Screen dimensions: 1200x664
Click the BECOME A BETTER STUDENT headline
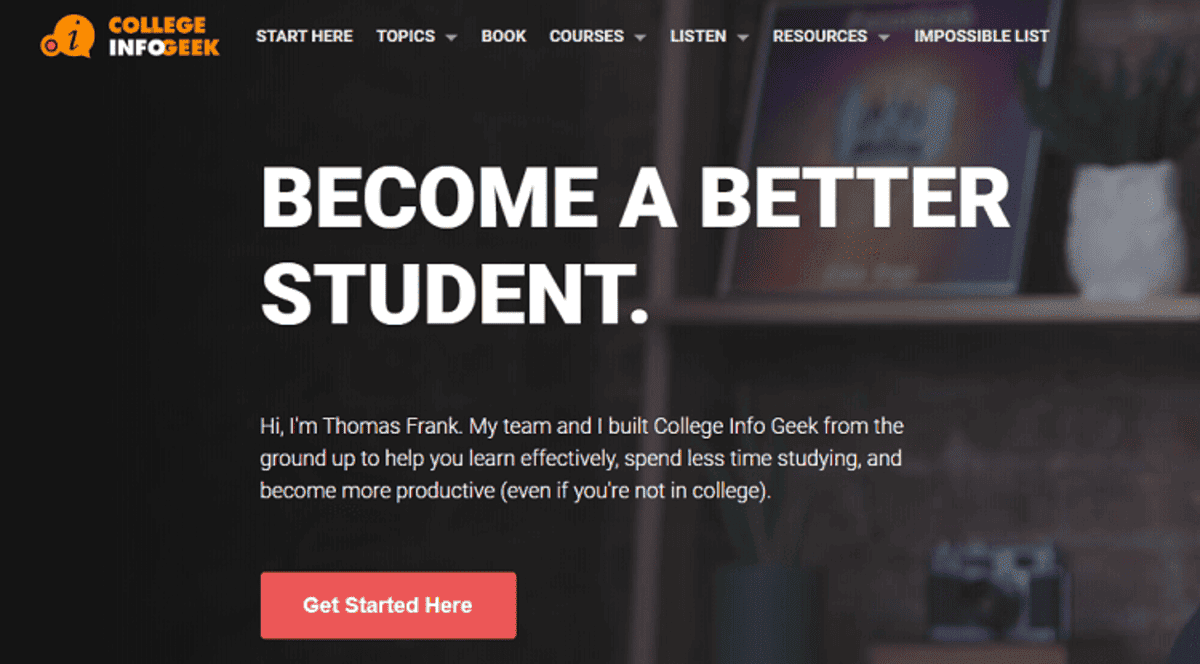pyautogui.click(x=635, y=245)
